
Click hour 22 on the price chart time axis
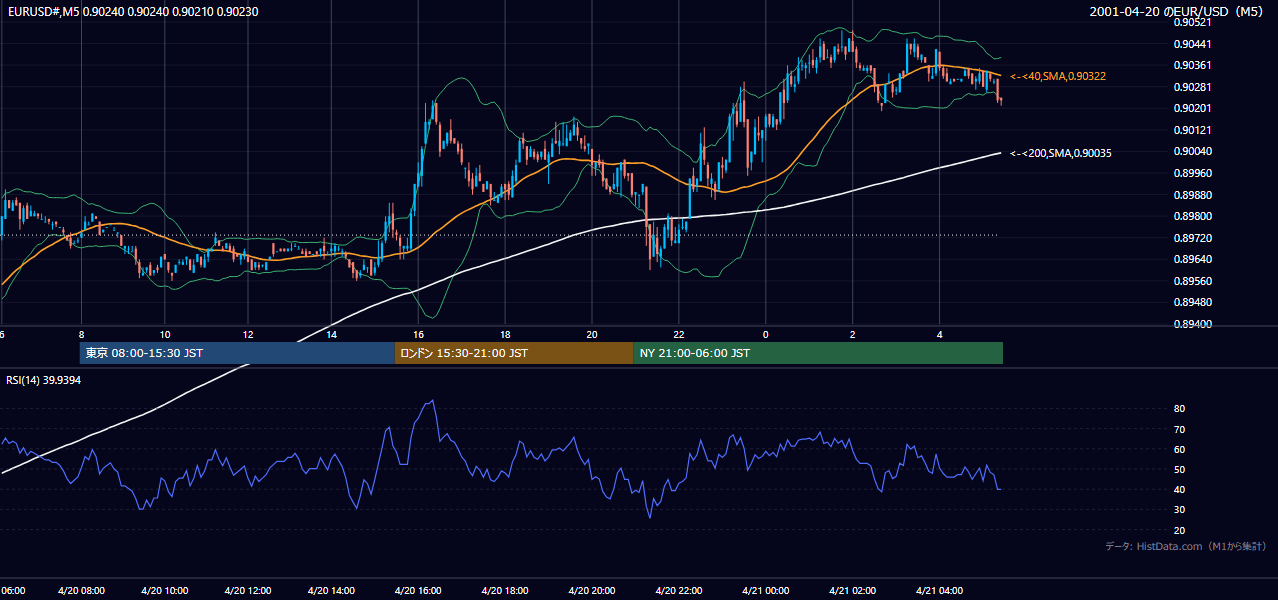click(679, 334)
